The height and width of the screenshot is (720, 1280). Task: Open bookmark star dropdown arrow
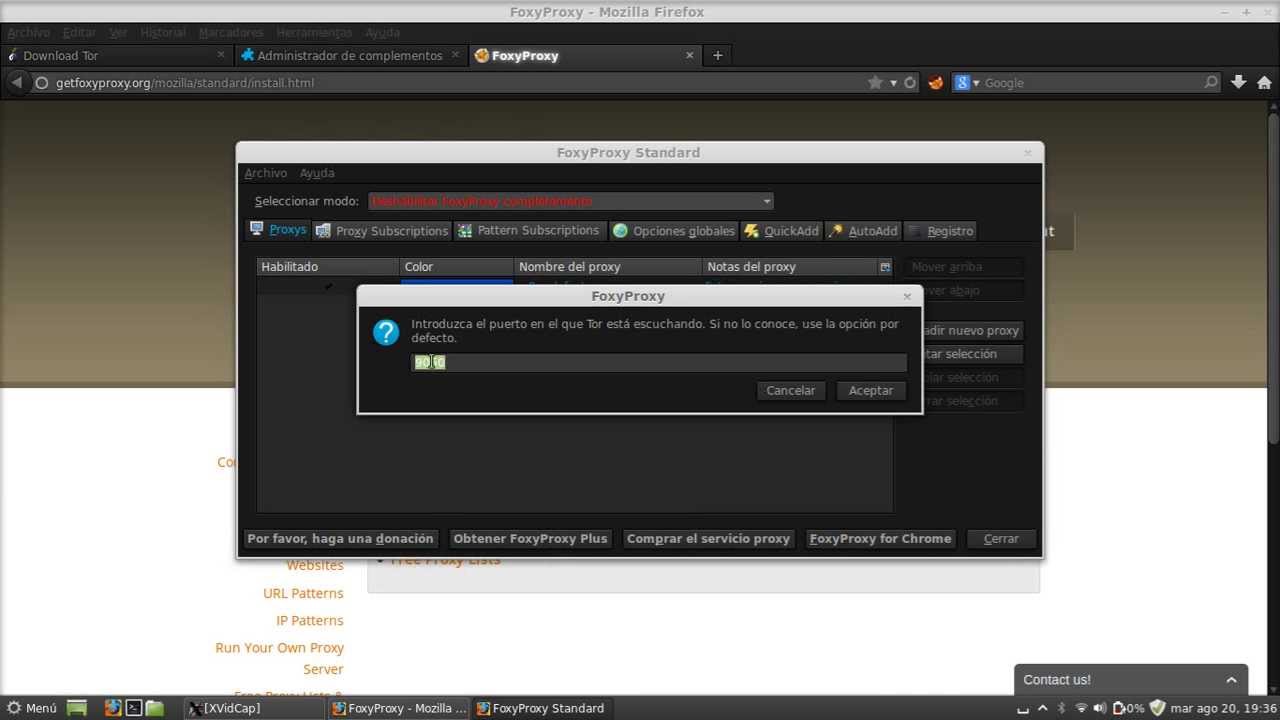[x=893, y=83]
